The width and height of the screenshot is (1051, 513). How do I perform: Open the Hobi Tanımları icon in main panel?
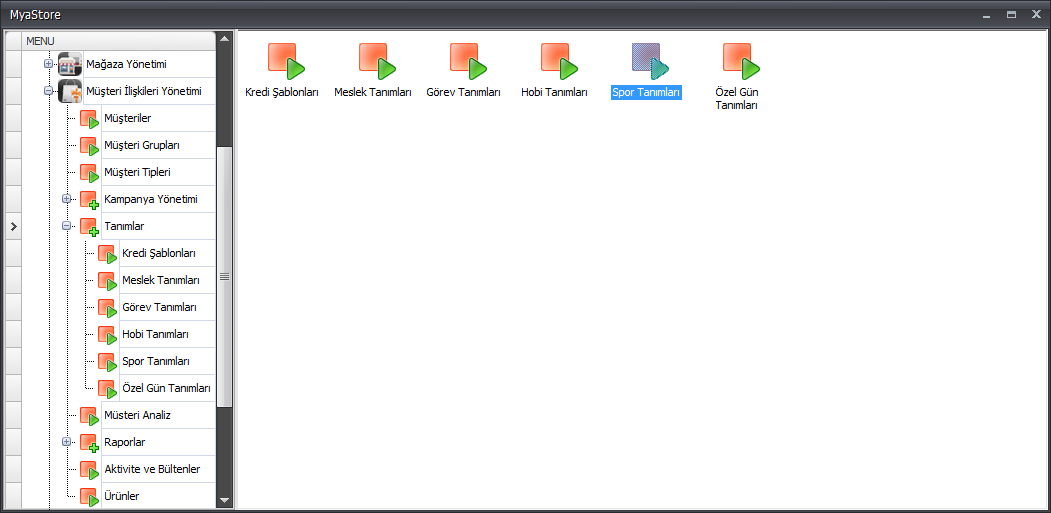pyautogui.click(x=557, y=62)
